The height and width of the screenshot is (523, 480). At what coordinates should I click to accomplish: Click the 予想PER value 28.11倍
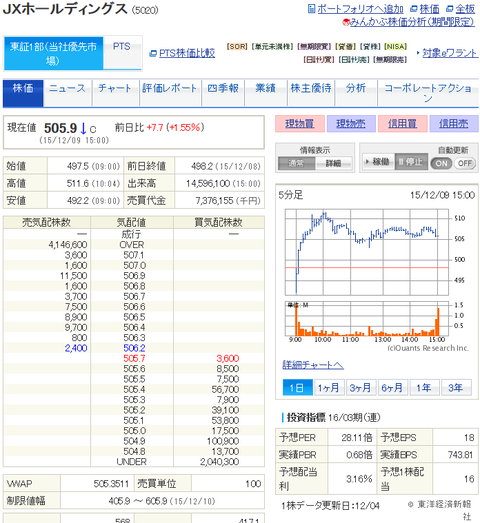(357, 438)
